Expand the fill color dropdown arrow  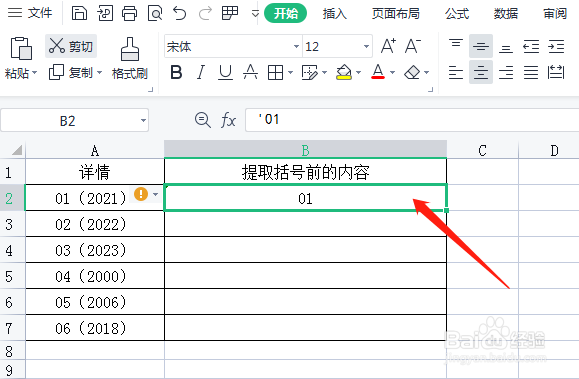tap(359, 73)
